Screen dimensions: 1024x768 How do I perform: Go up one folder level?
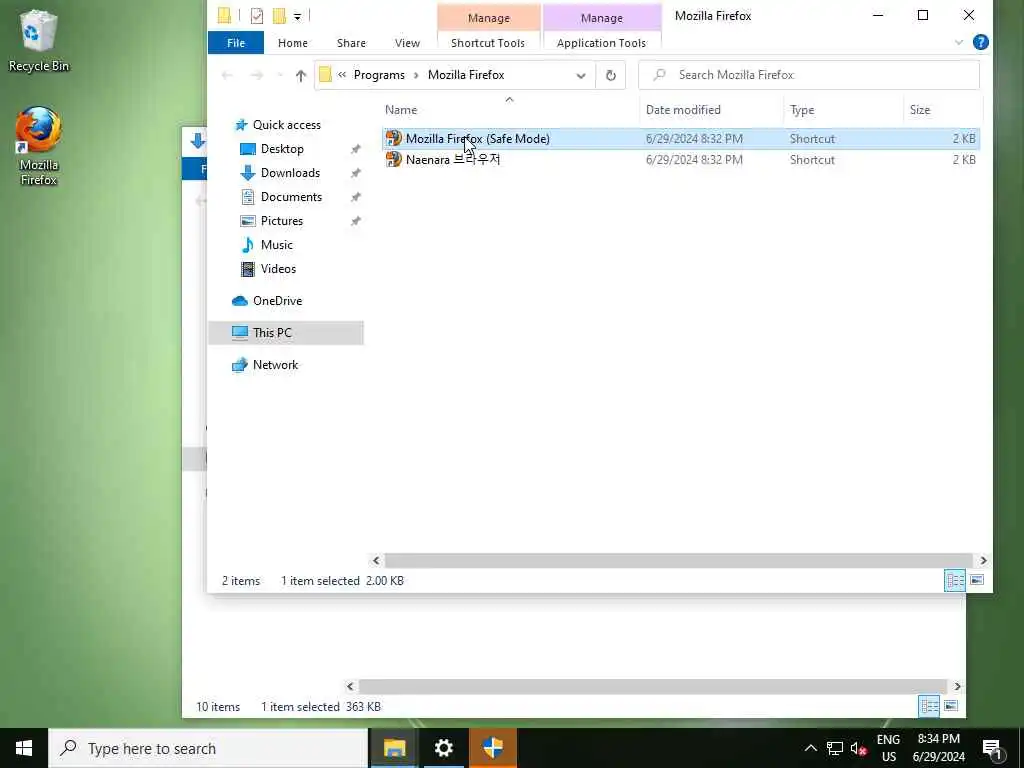300,75
